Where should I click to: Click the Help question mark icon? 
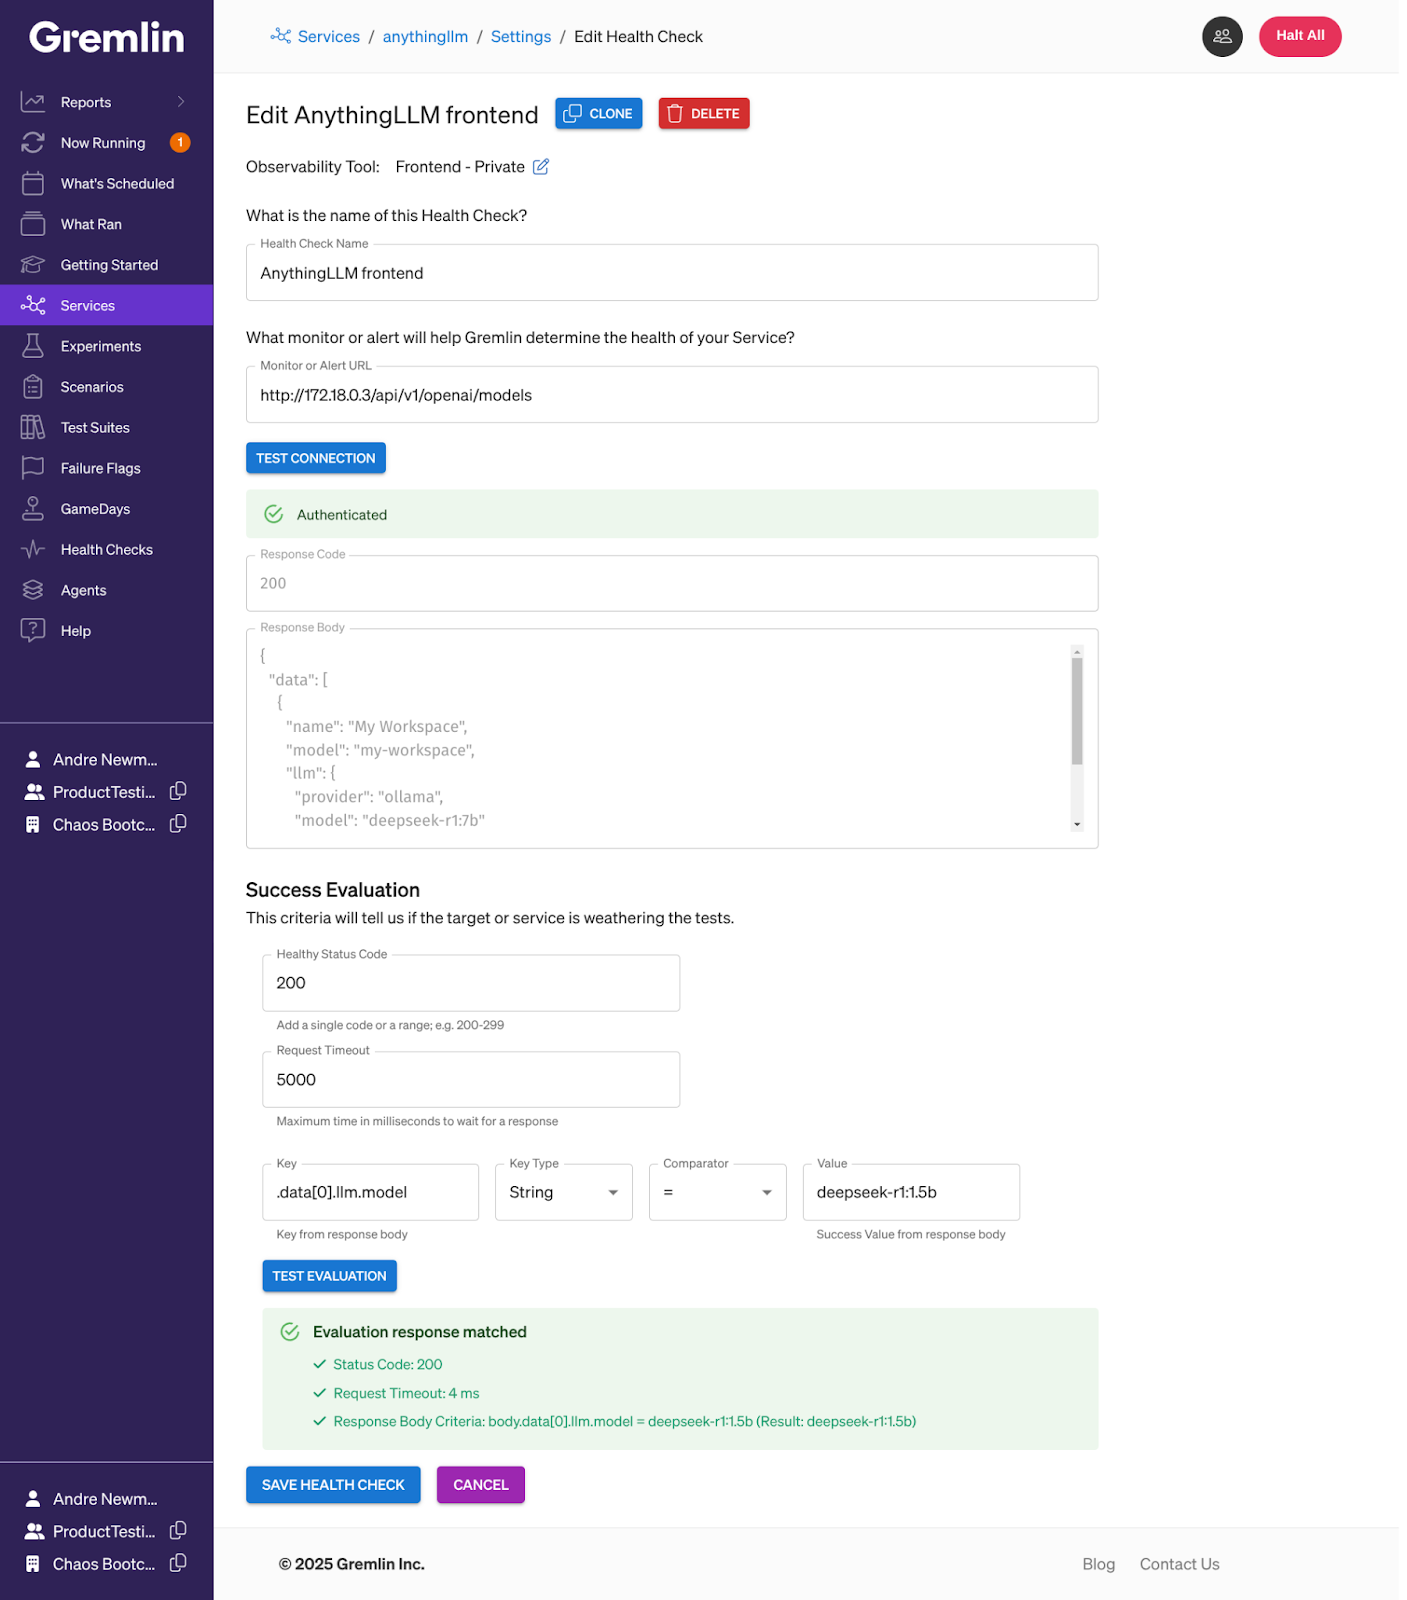(x=33, y=630)
